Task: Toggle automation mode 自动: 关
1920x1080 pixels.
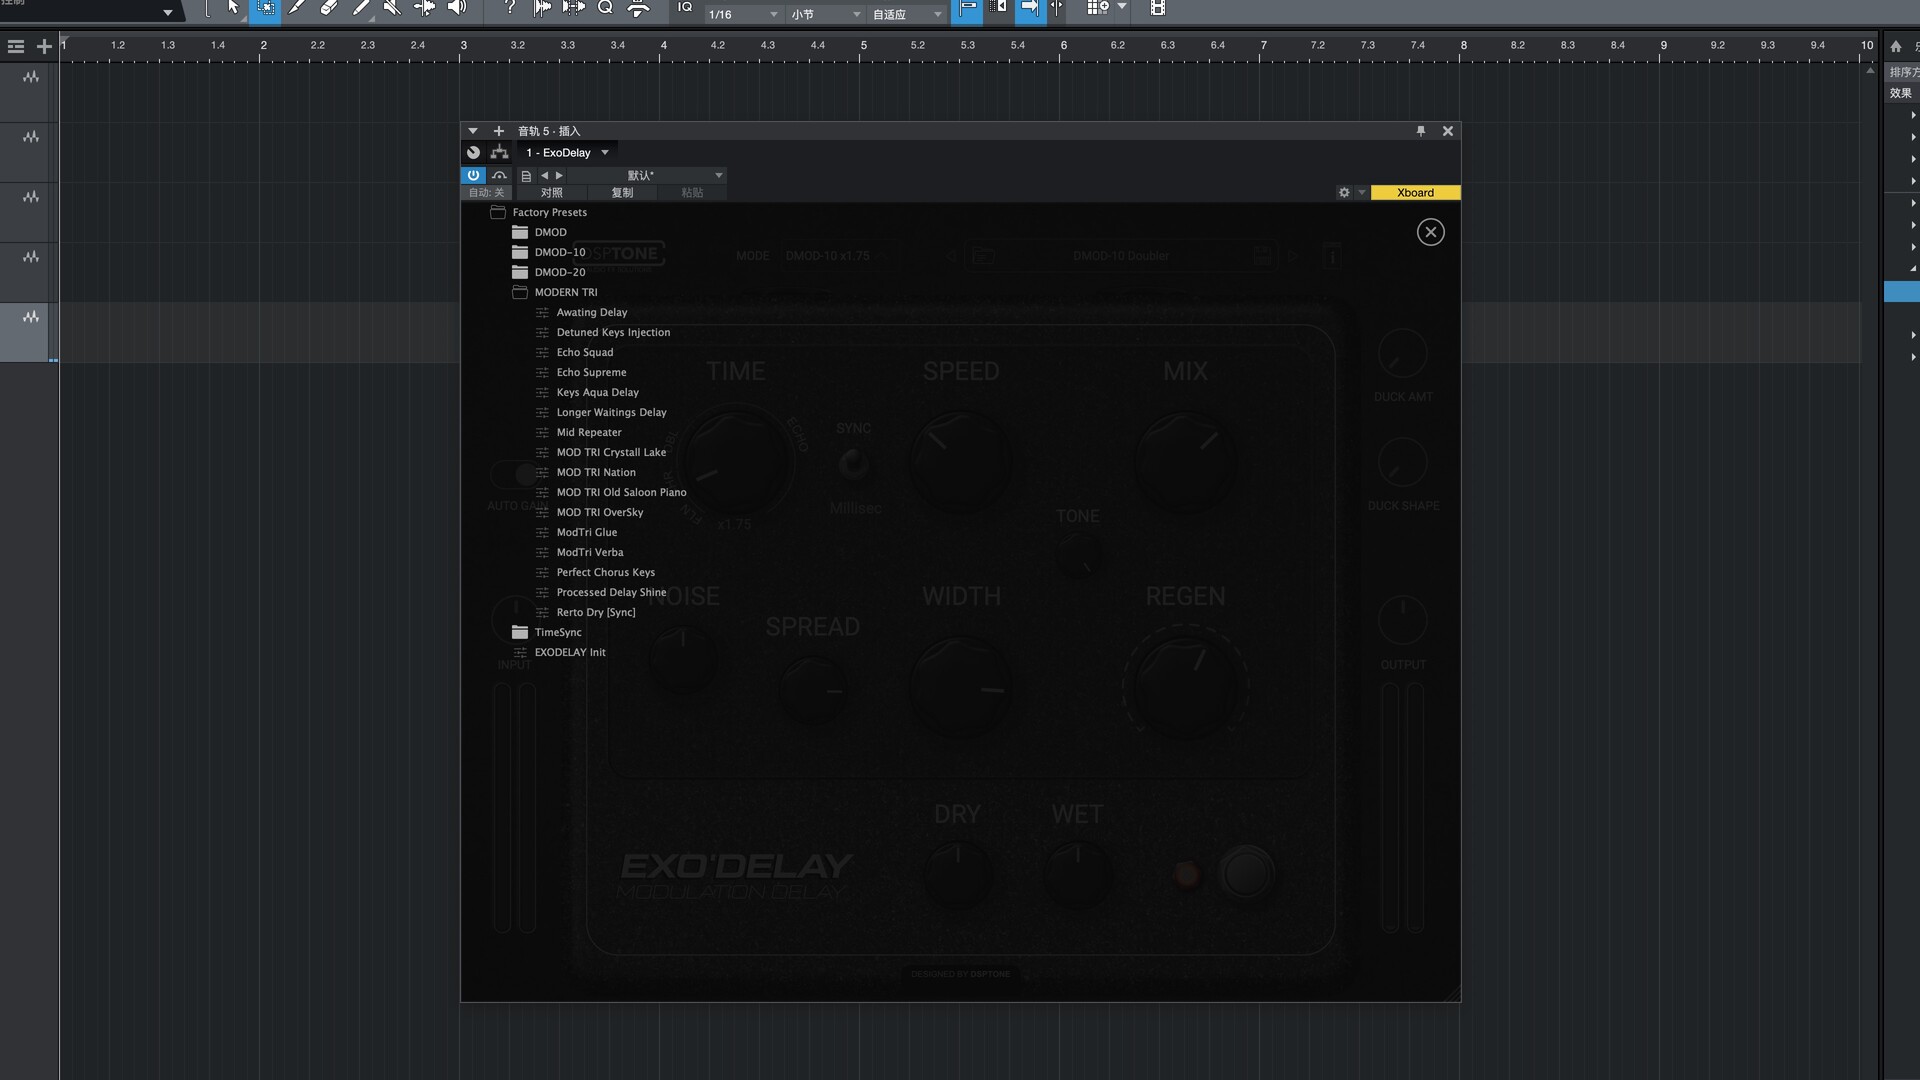Action: tap(487, 193)
